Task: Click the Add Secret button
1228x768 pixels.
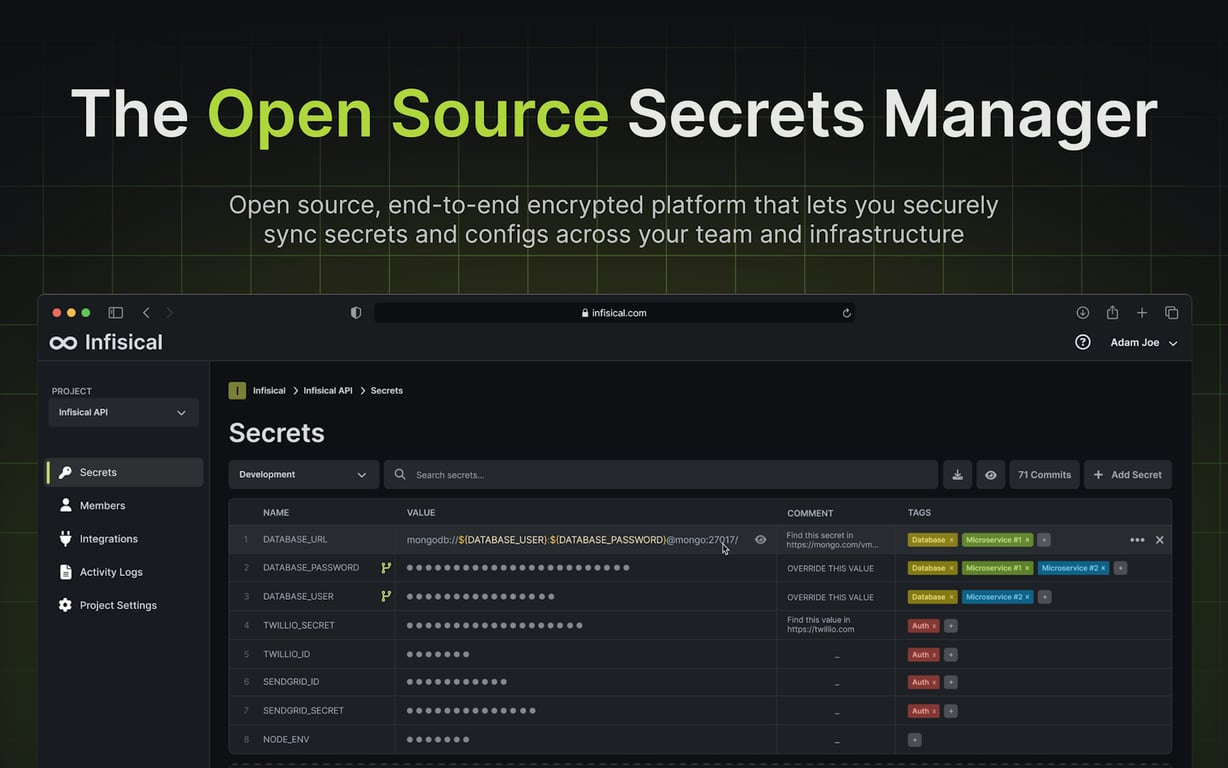Action: click(x=1127, y=475)
